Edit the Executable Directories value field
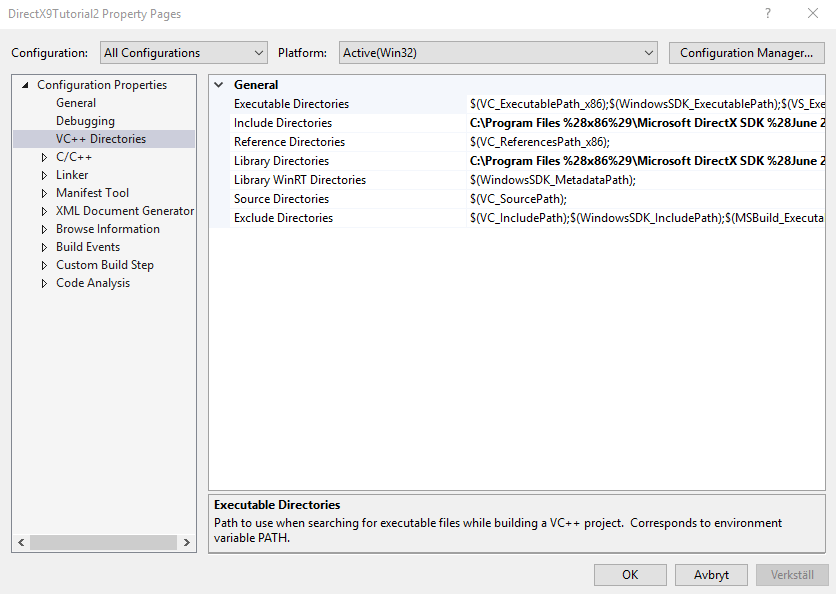 pos(646,104)
